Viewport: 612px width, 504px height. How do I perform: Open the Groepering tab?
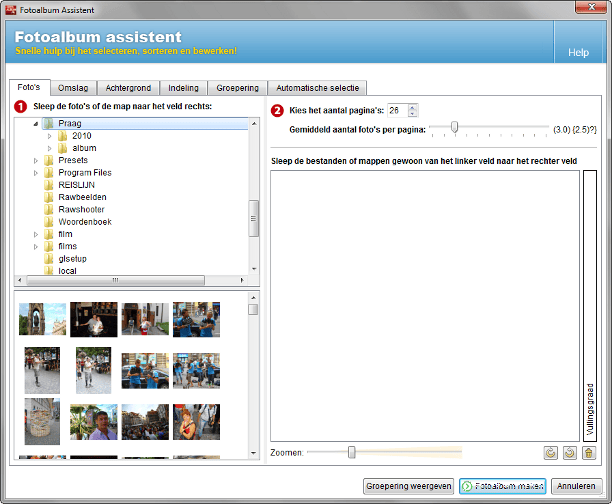point(238,88)
